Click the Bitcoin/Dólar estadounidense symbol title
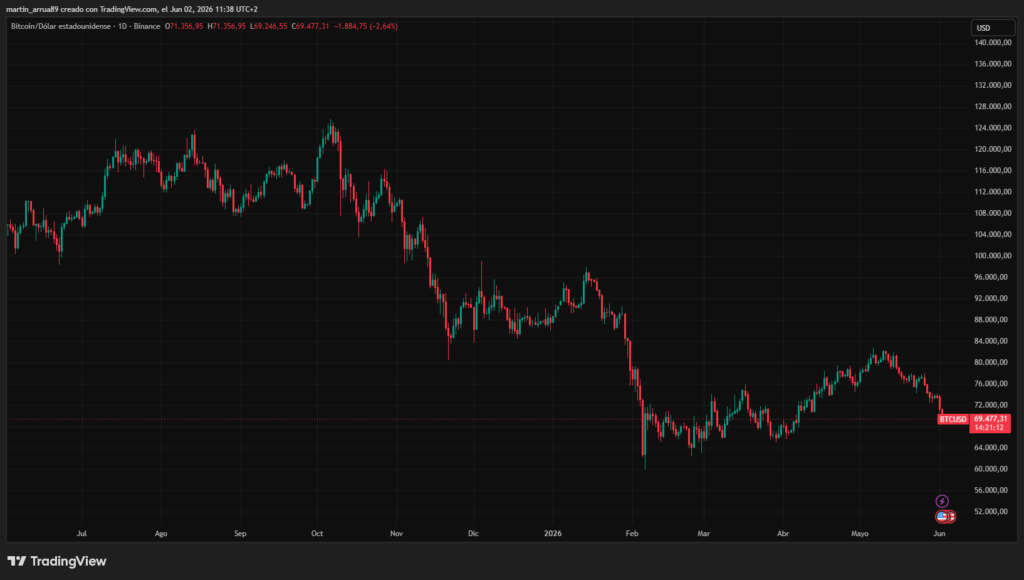The image size is (1024, 580). tap(61, 26)
